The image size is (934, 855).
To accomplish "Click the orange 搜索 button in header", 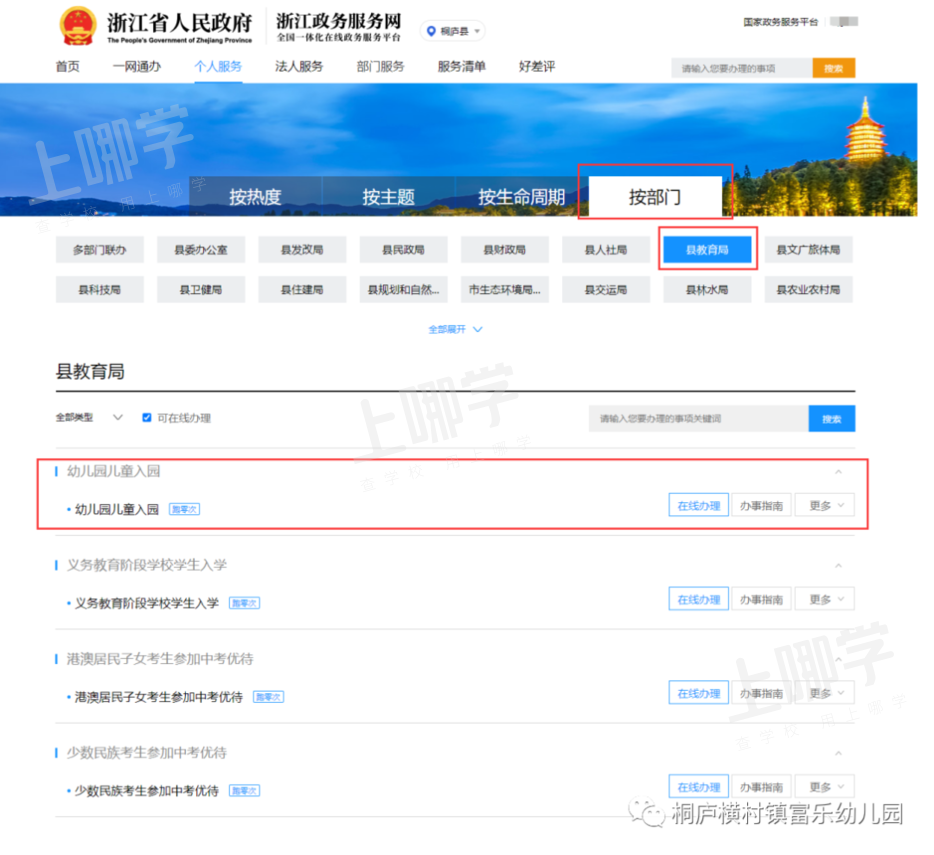I will pos(833,69).
